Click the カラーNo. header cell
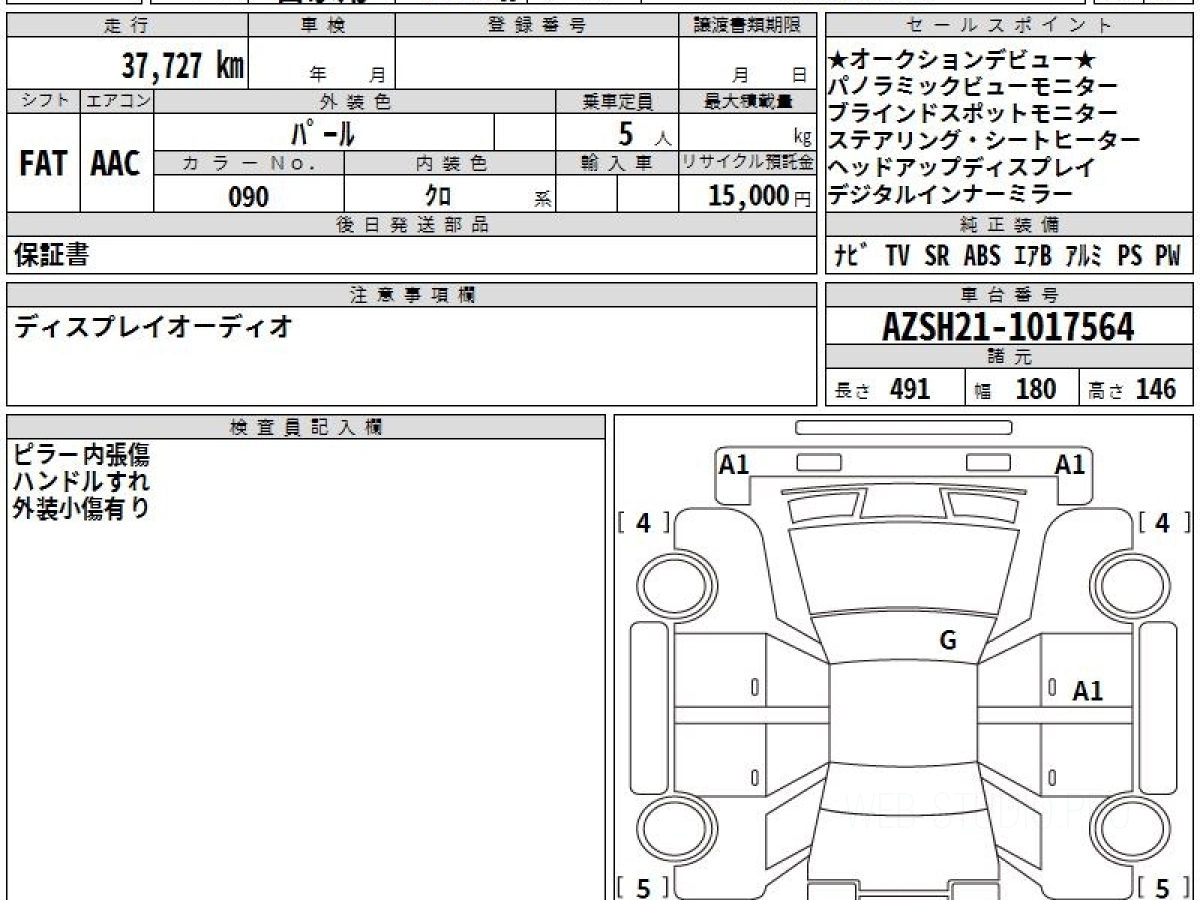 pos(249,162)
